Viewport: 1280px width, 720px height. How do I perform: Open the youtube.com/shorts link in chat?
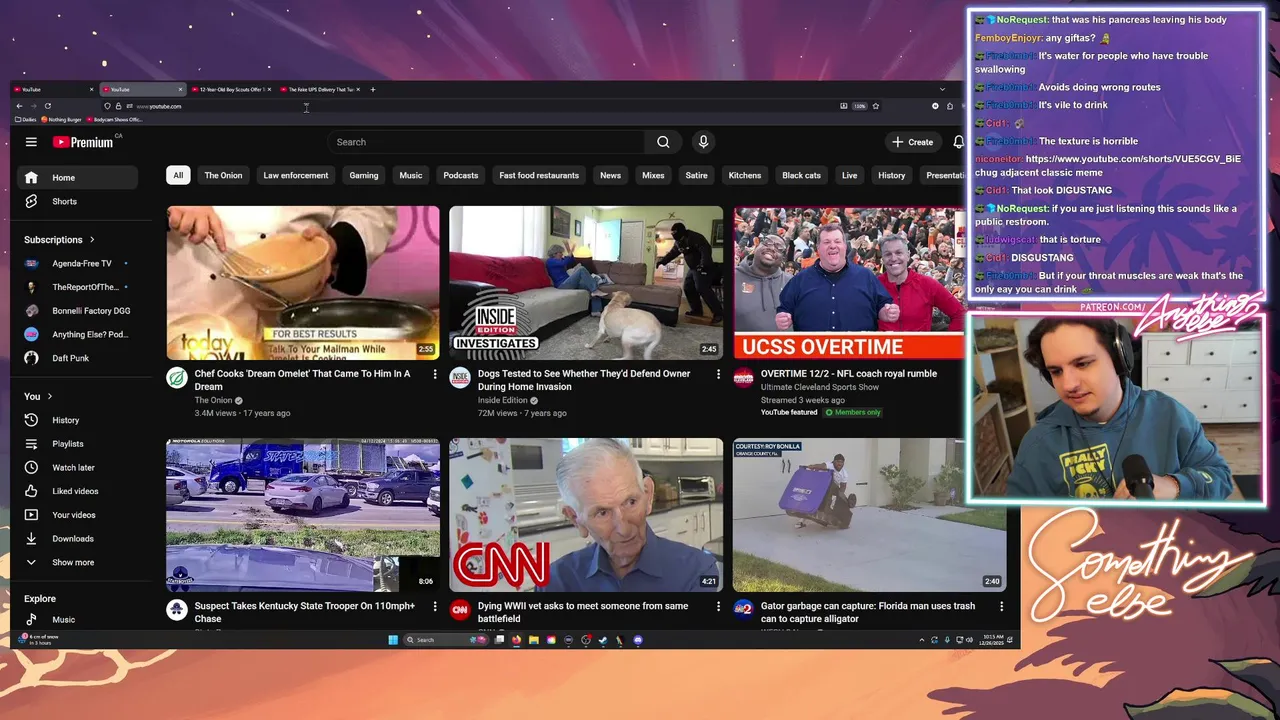click(1133, 159)
